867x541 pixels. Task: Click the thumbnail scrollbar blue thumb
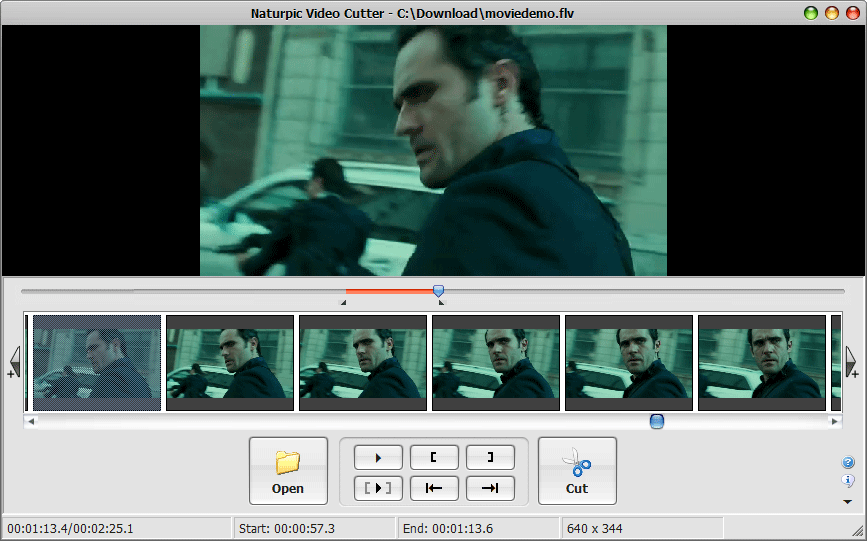tap(656, 422)
